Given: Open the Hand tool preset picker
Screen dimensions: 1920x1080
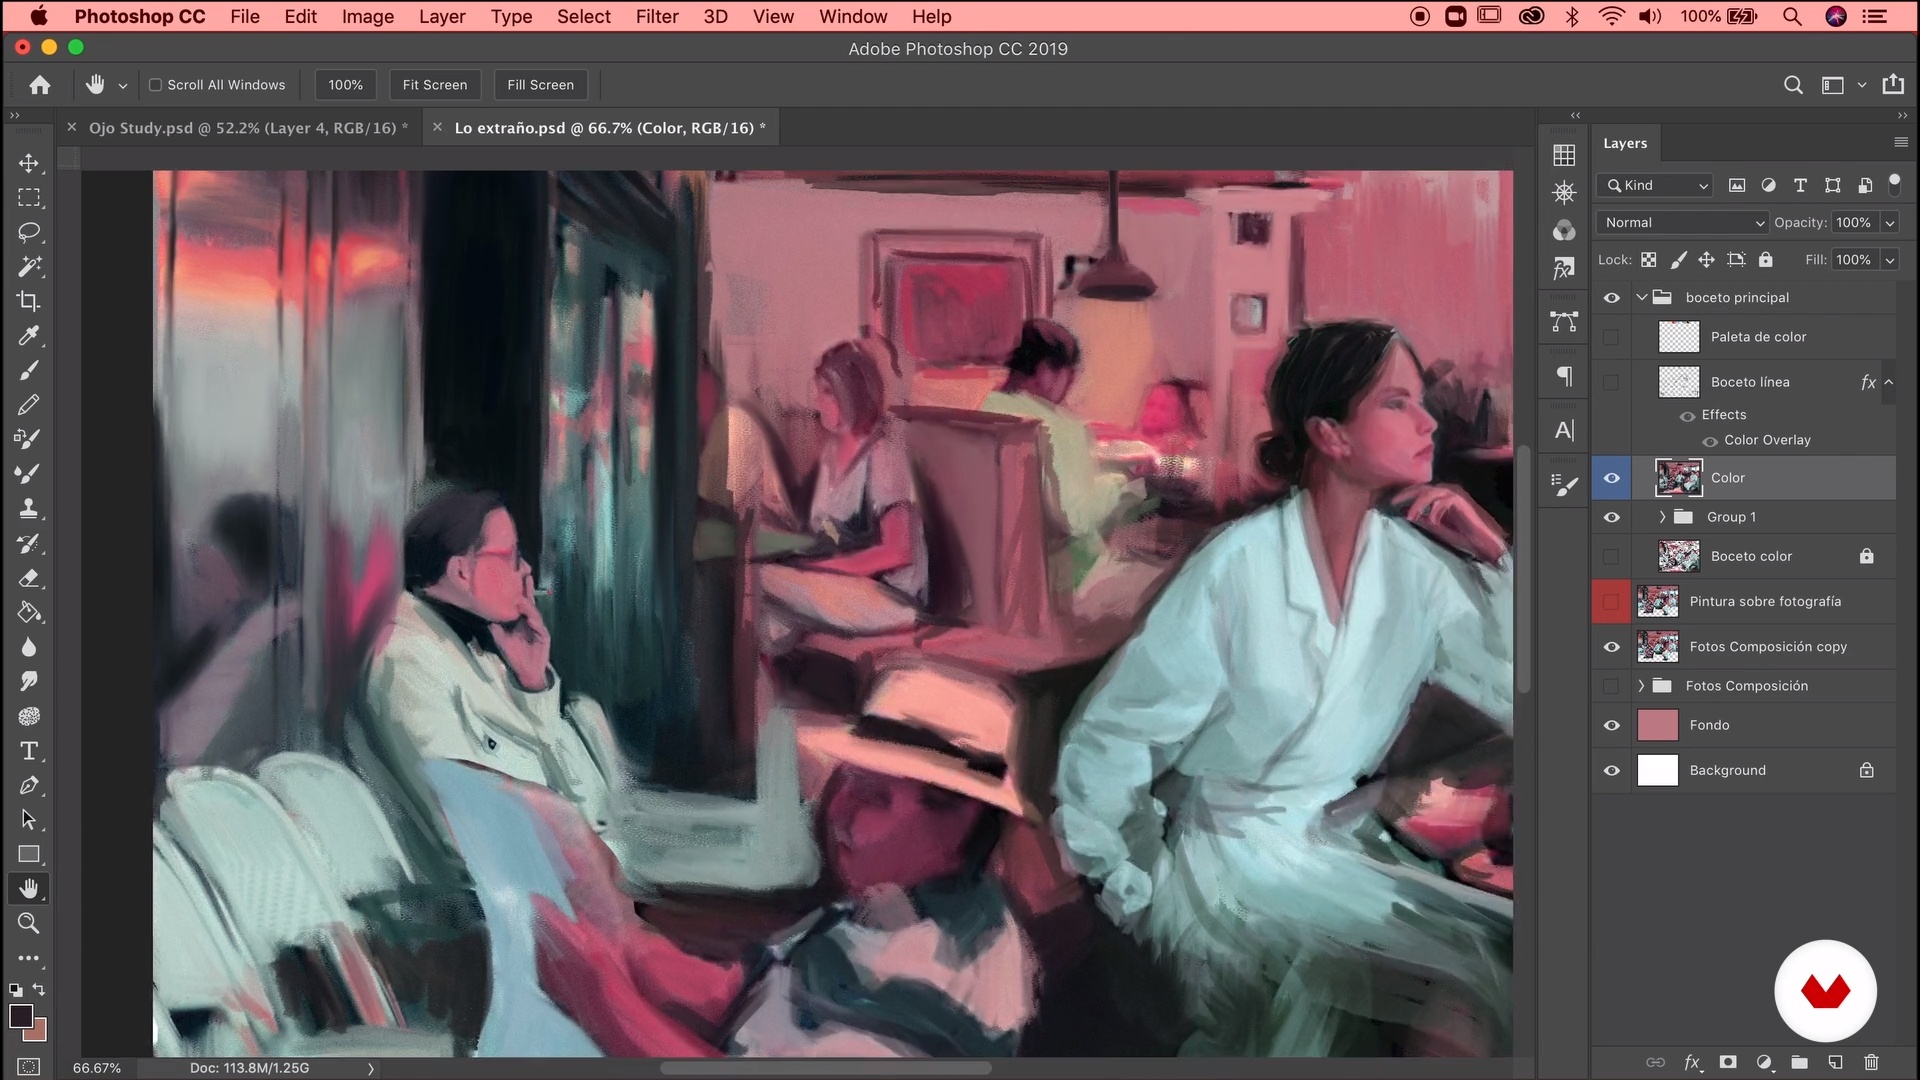Looking at the screenshot, I should coord(122,86).
